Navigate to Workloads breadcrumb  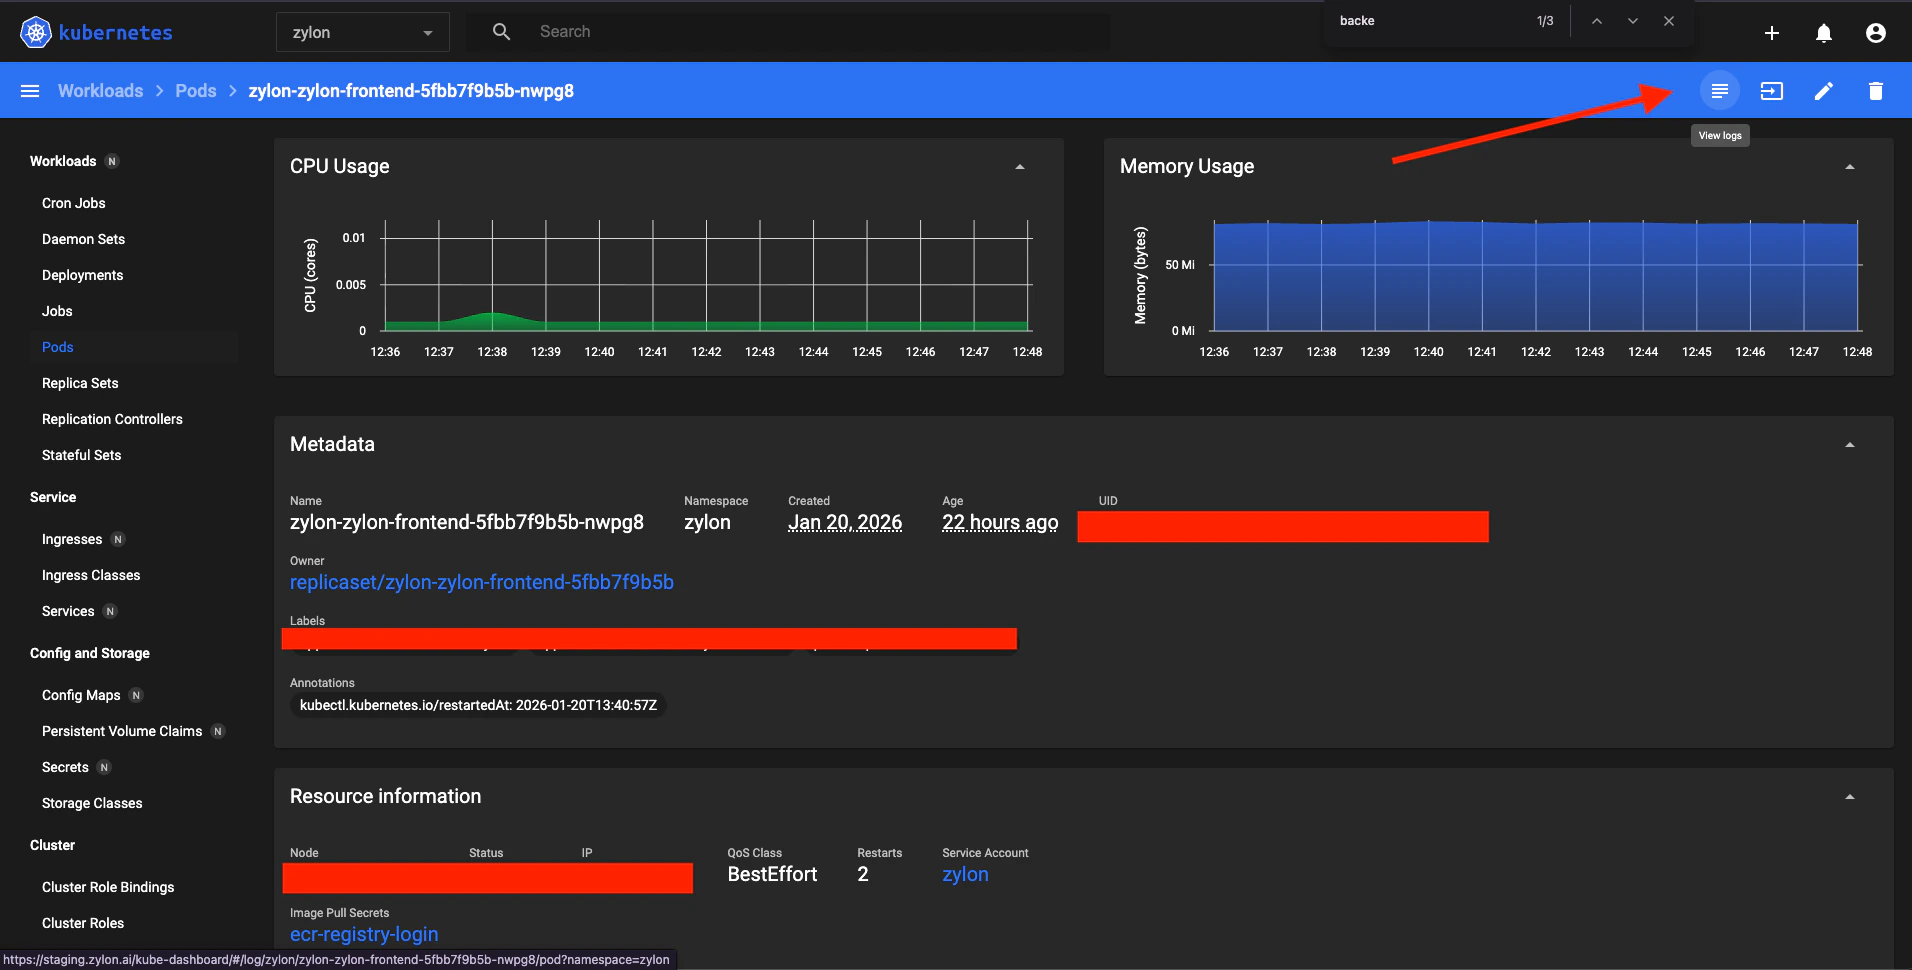coord(100,91)
